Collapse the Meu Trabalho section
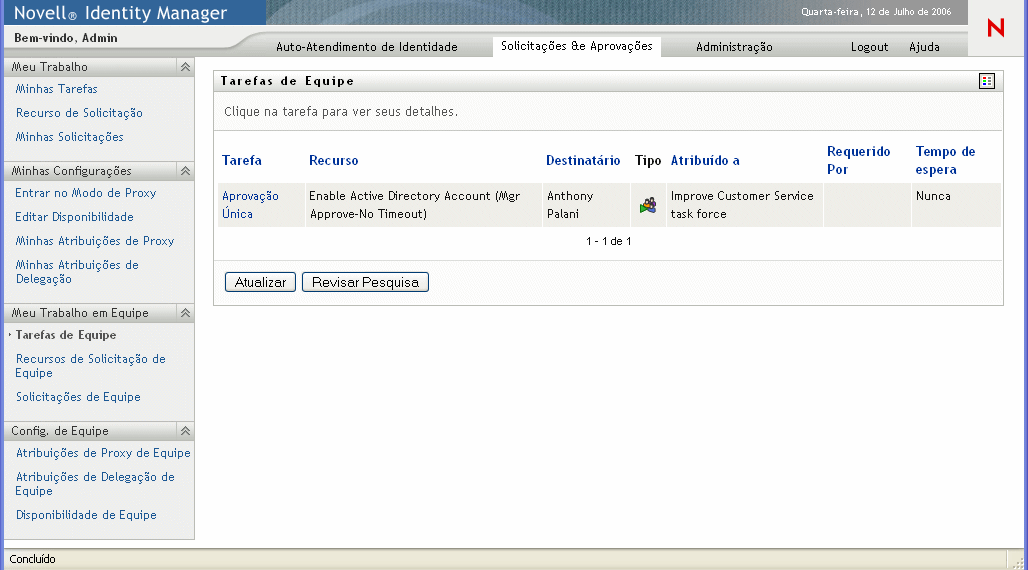 tap(185, 67)
